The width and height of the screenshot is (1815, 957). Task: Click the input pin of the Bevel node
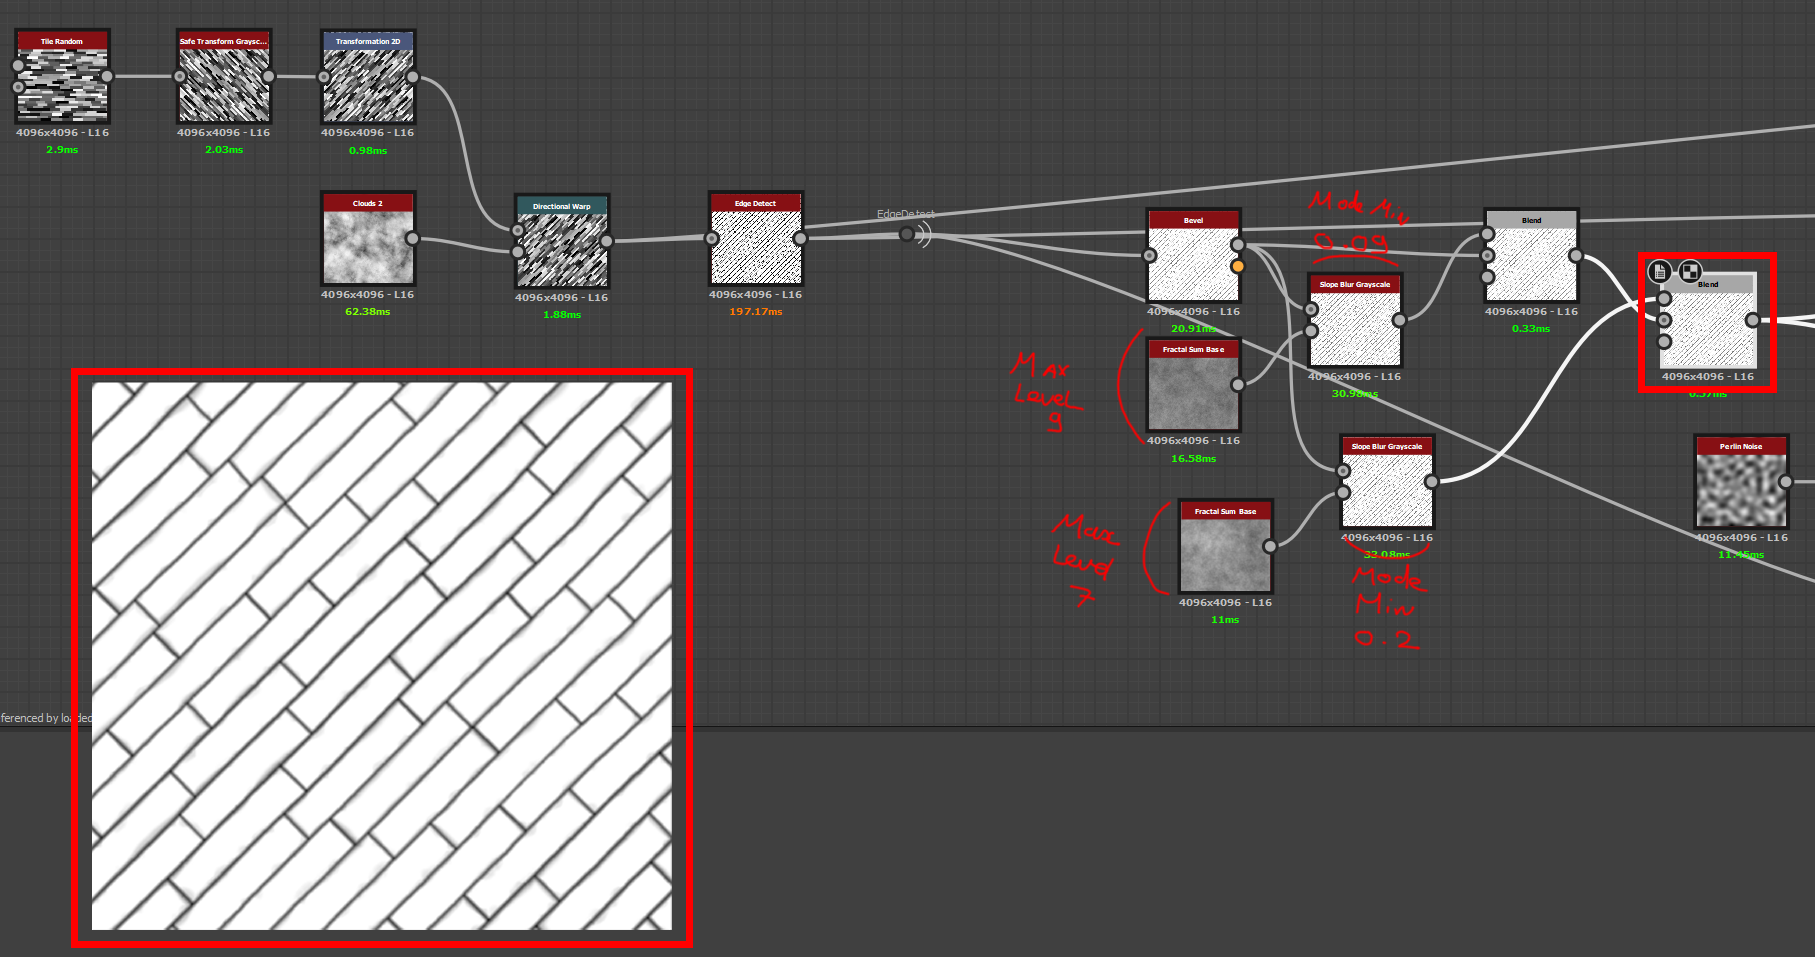pyautogui.click(x=1150, y=255)
